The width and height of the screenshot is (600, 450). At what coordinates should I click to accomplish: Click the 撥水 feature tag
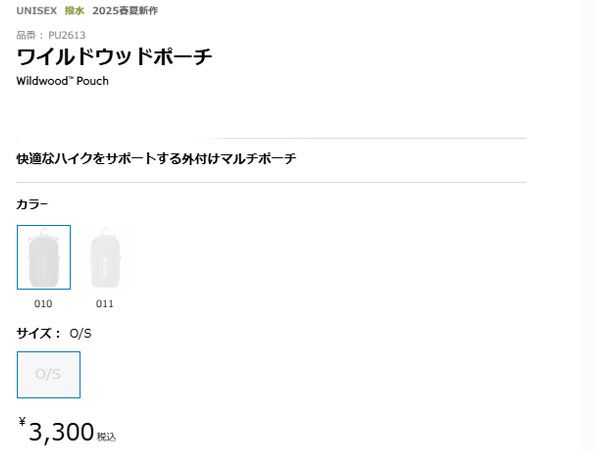point(74,10)
